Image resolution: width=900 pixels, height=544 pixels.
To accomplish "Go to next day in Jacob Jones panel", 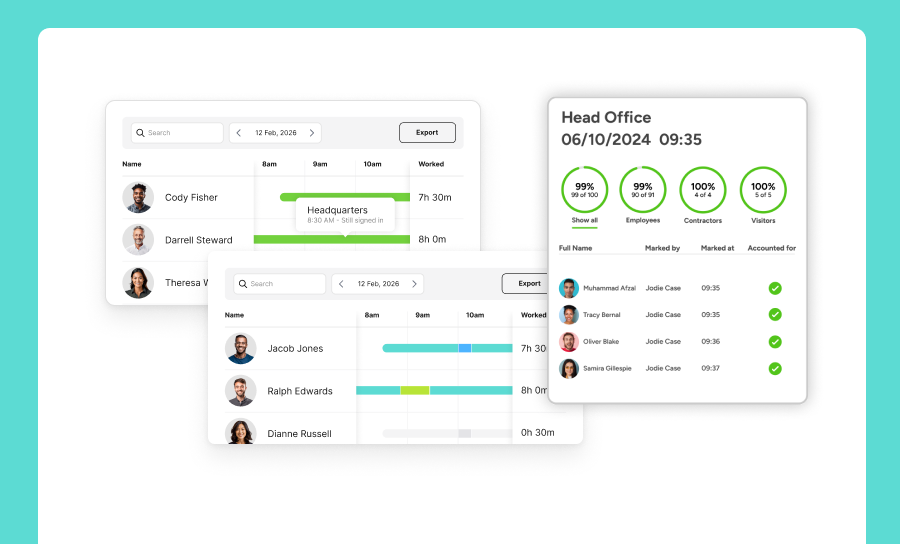I will click(414, 284).
